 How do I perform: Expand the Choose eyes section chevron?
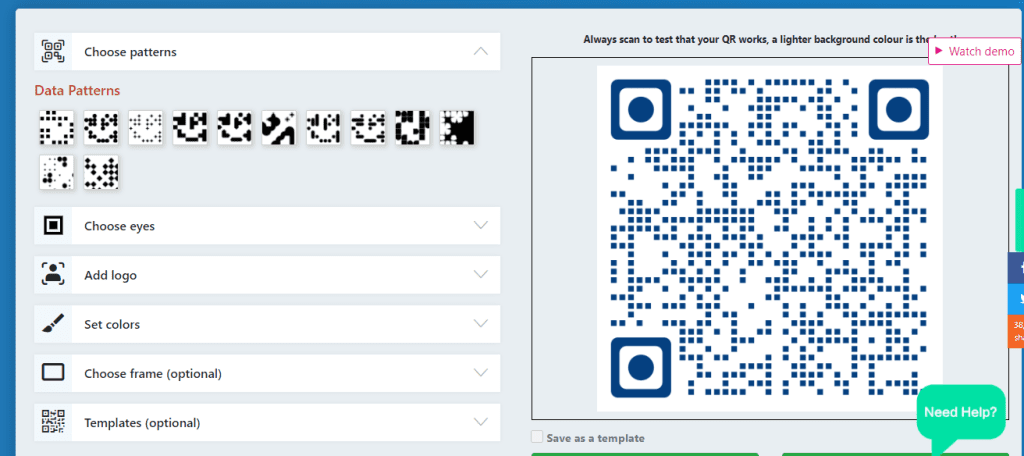(x=481, y=226)
